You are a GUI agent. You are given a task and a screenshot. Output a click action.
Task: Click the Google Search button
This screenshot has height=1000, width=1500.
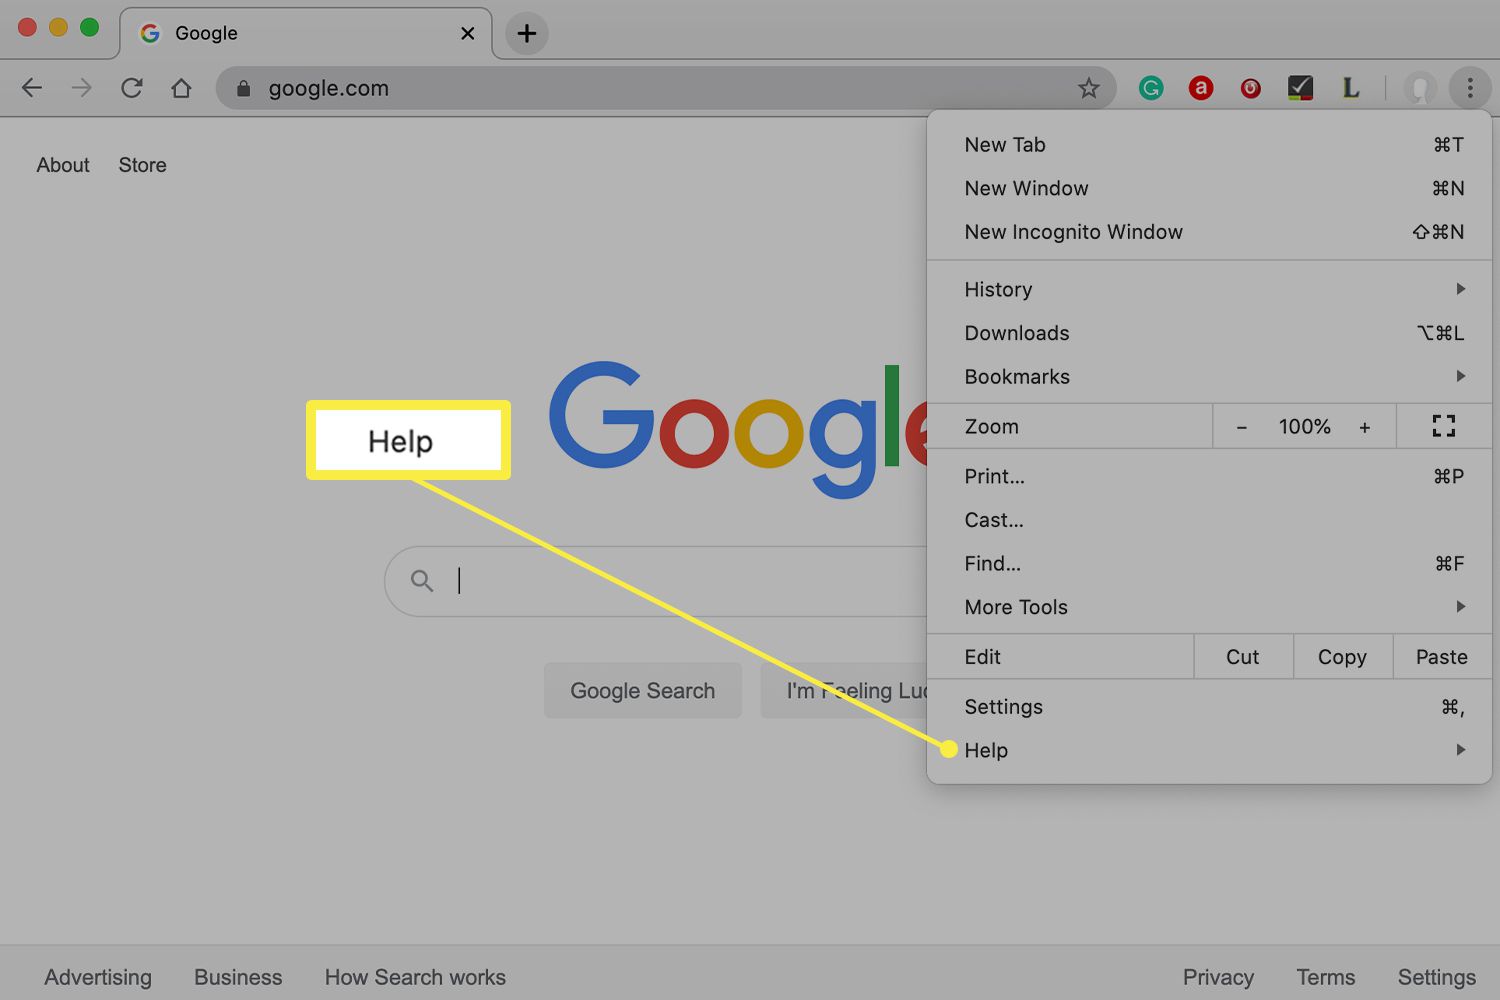(643, 690)
